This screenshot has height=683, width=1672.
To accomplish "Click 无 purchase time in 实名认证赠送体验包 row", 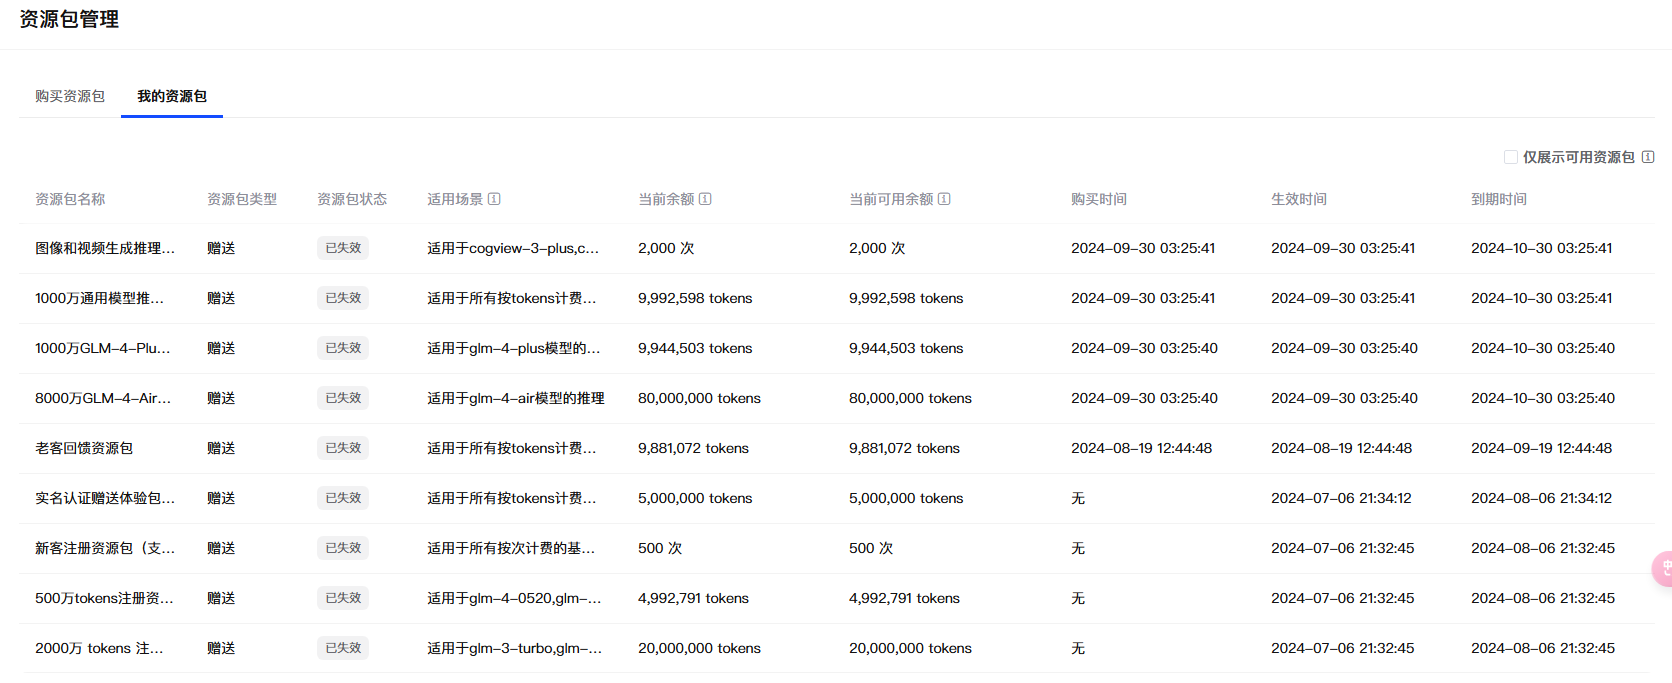I will 1078,498.
